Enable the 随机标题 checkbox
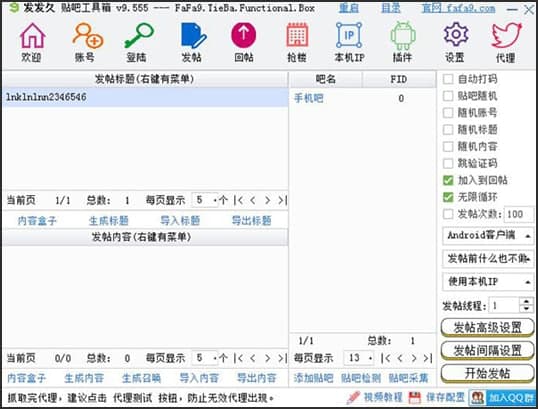The image size is (538, 409). pyautogui.click(x=448, y=130)
